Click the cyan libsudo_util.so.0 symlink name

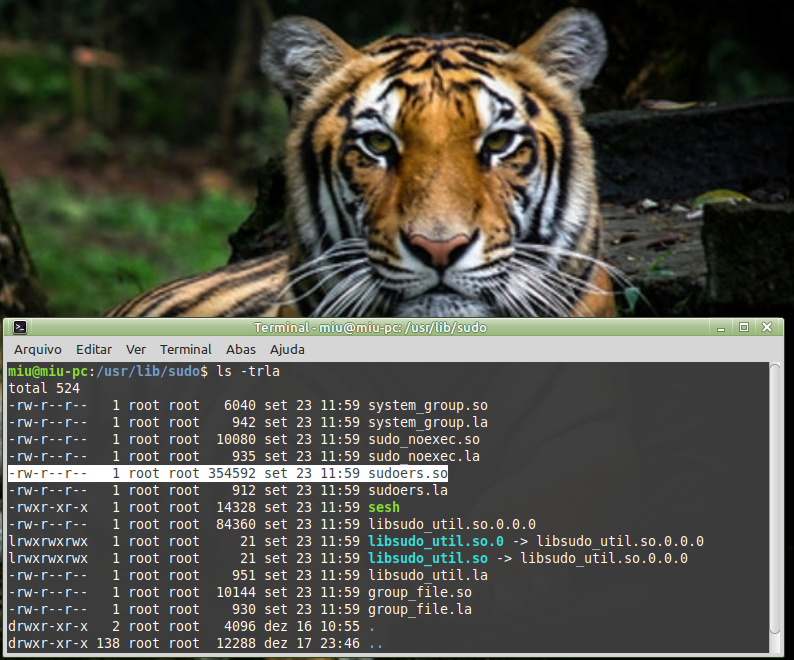[436, 541]
